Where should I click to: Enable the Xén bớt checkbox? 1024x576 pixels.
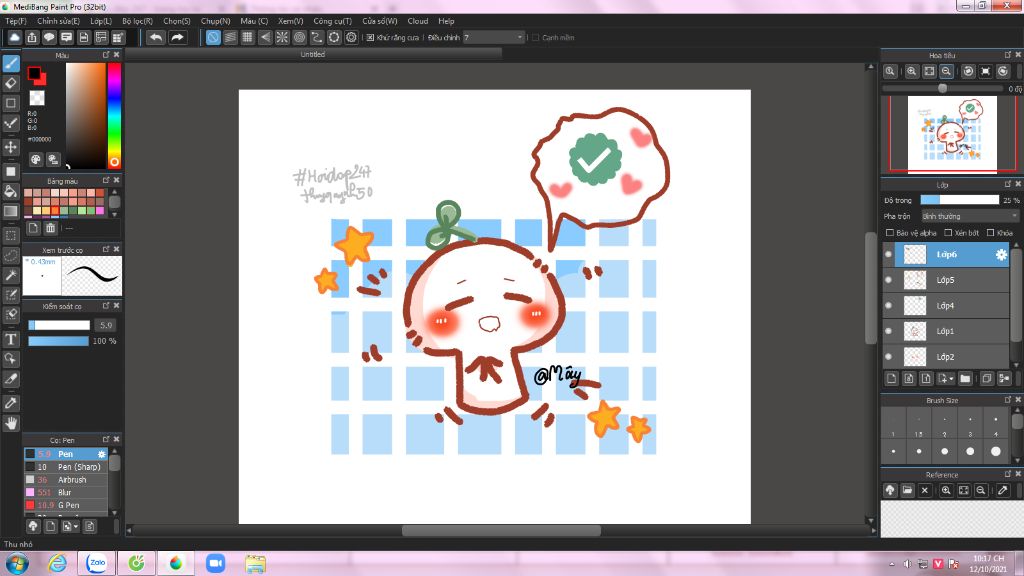[x=948, y=232]
